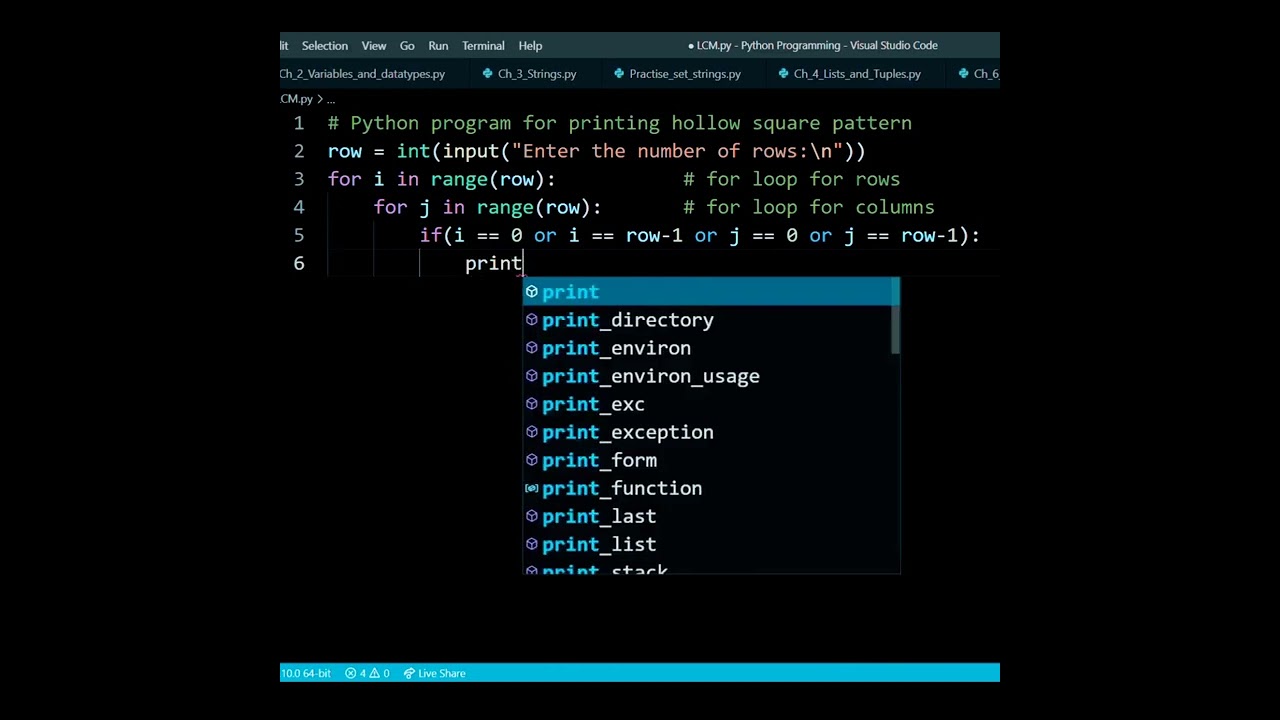
Task: Click the comment '# for loop for columns'
Action: [x=808, y=207]
